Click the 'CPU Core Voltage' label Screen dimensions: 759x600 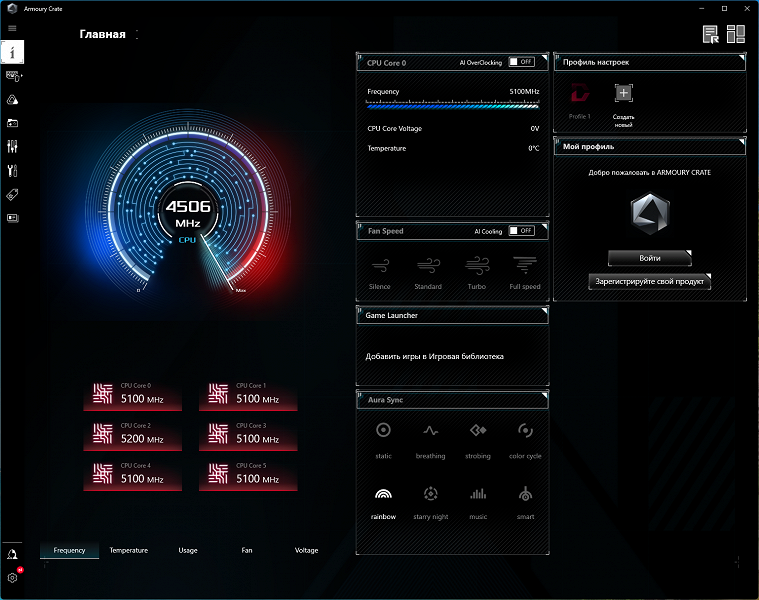click(x=395, y=129)
